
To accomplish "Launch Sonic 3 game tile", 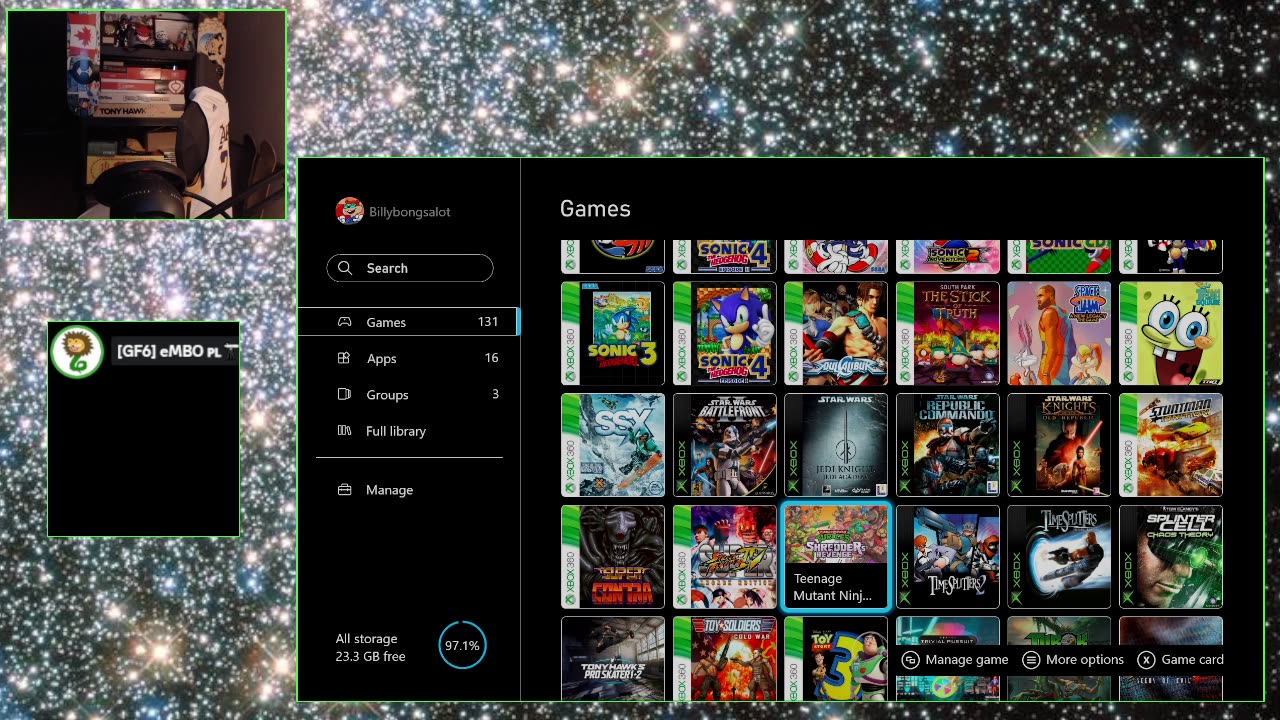I will (613, 333).
